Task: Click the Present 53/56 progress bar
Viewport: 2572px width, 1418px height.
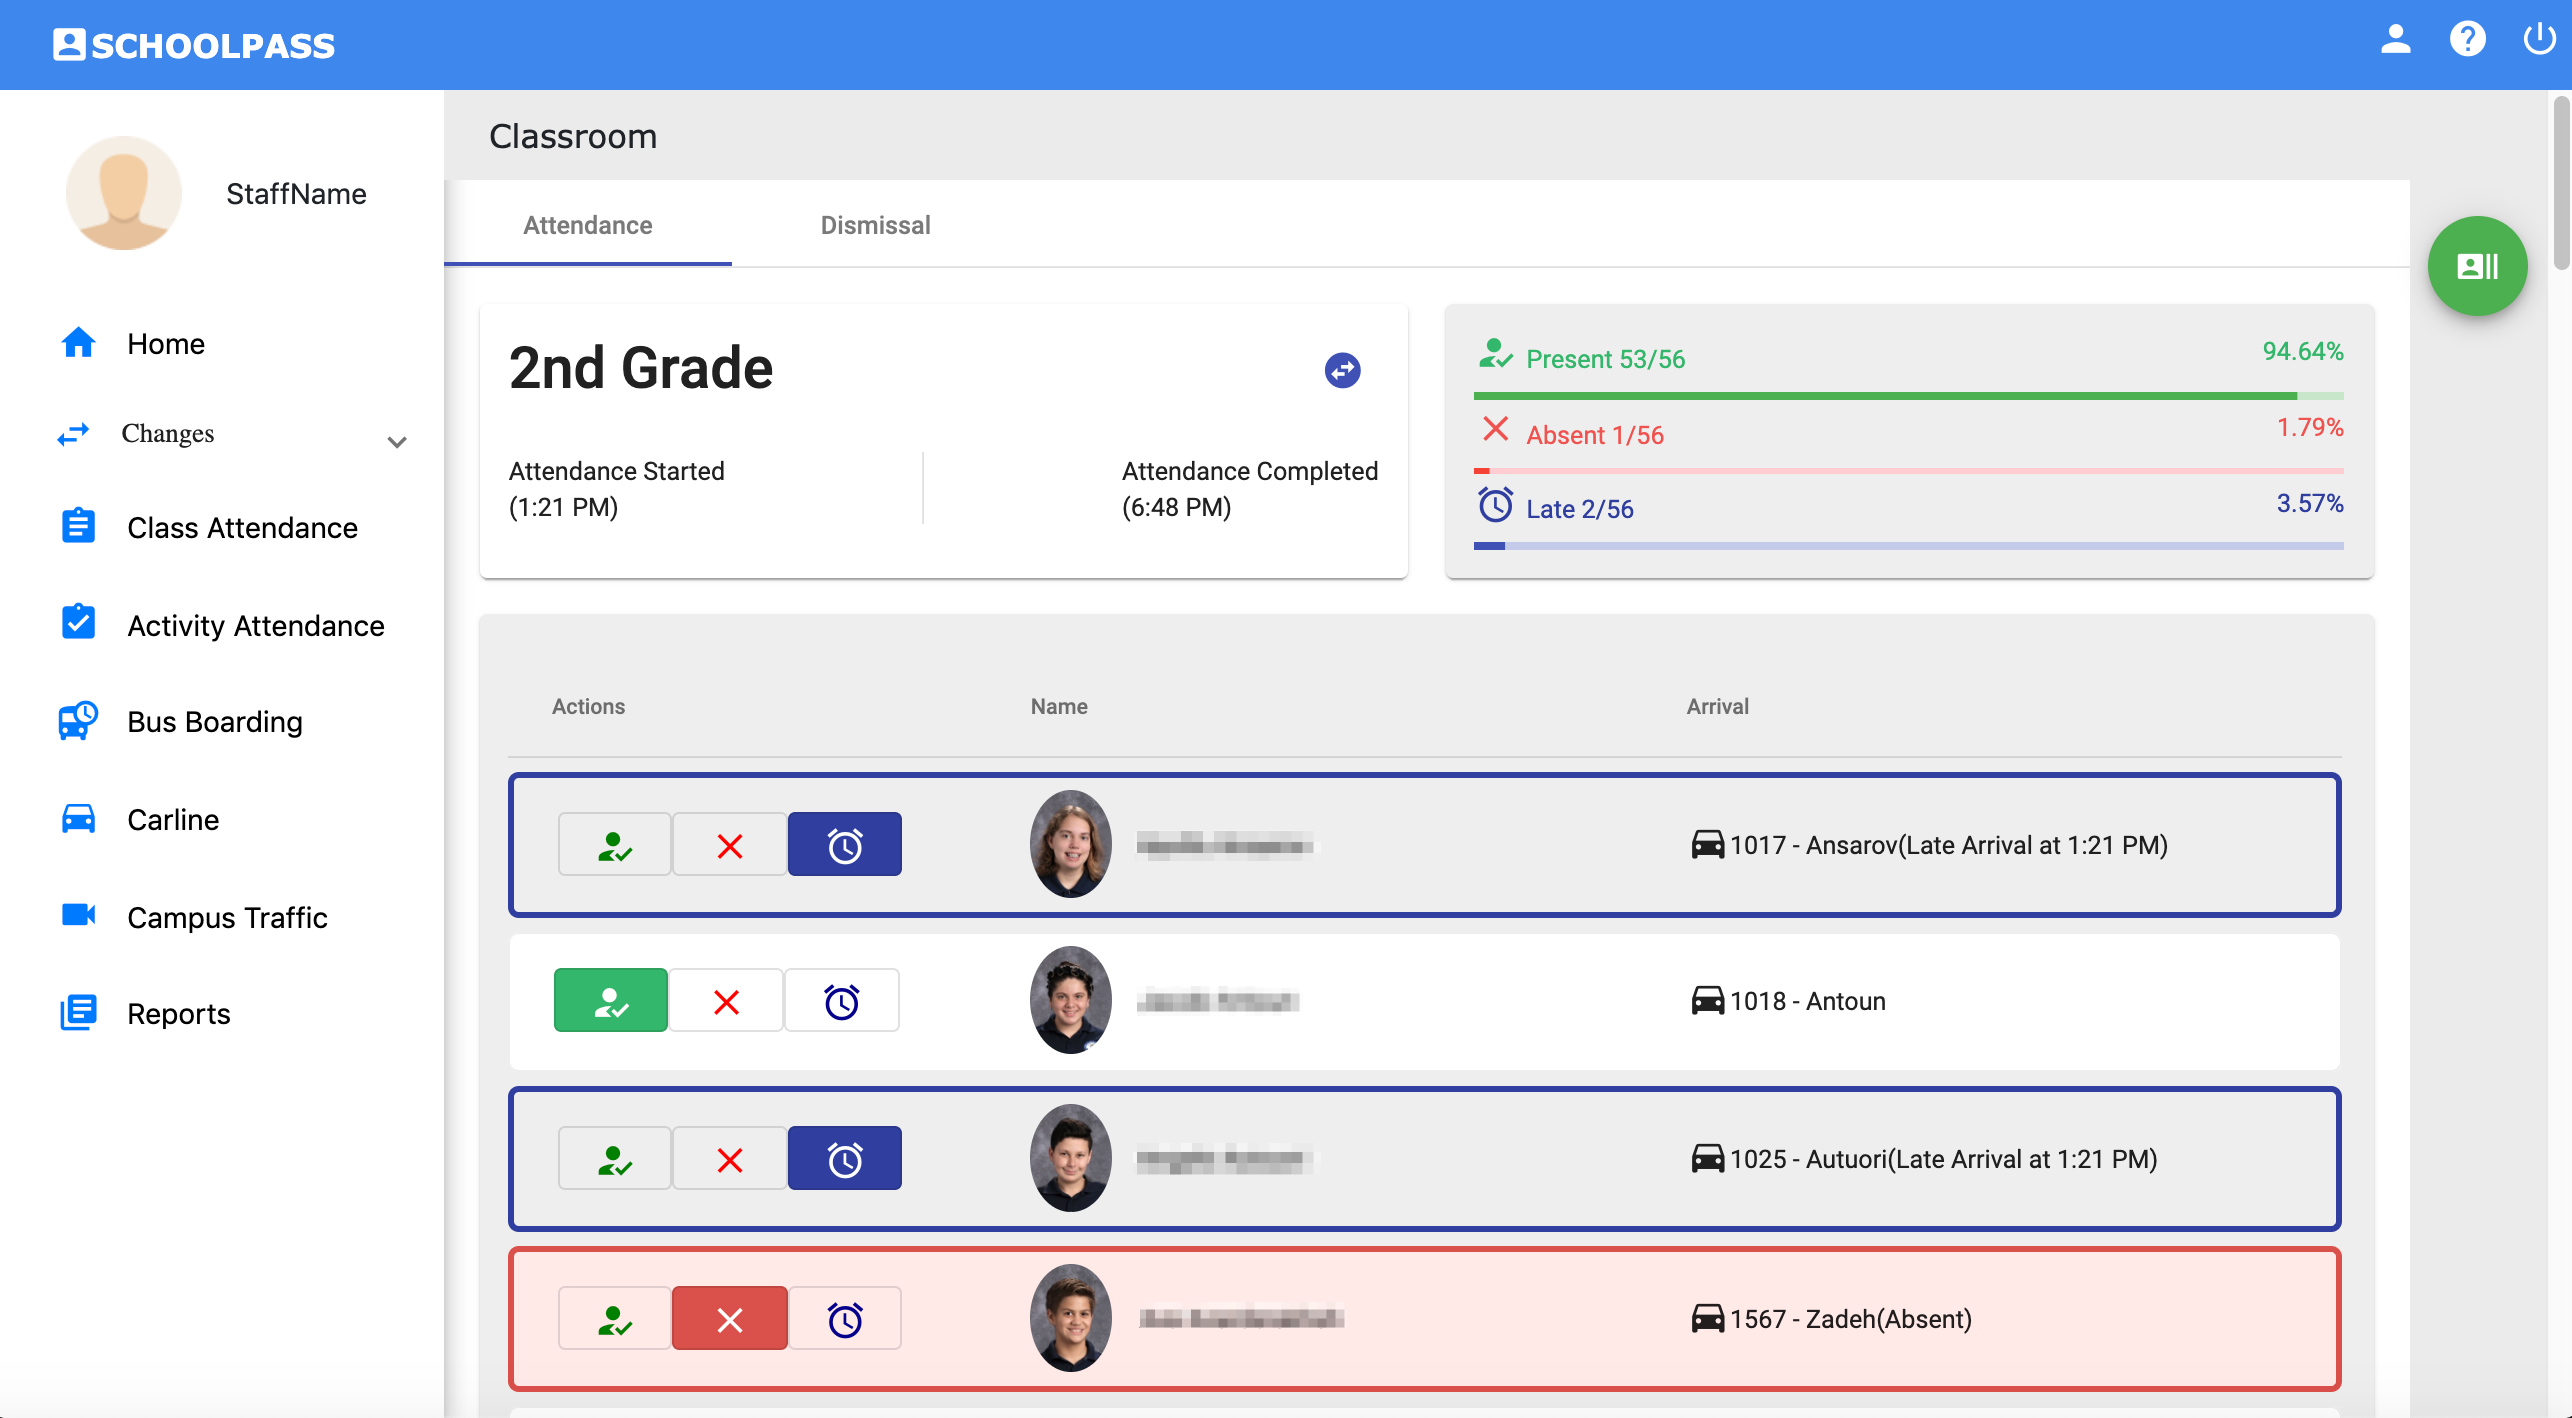Action: 1907,396
